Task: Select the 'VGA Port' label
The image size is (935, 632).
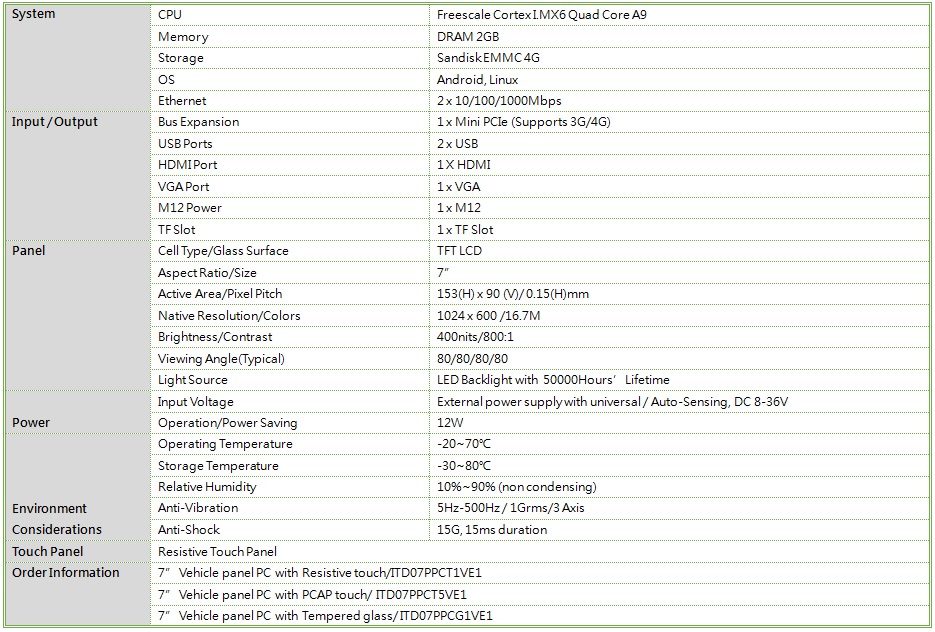Action: point(184,187)
